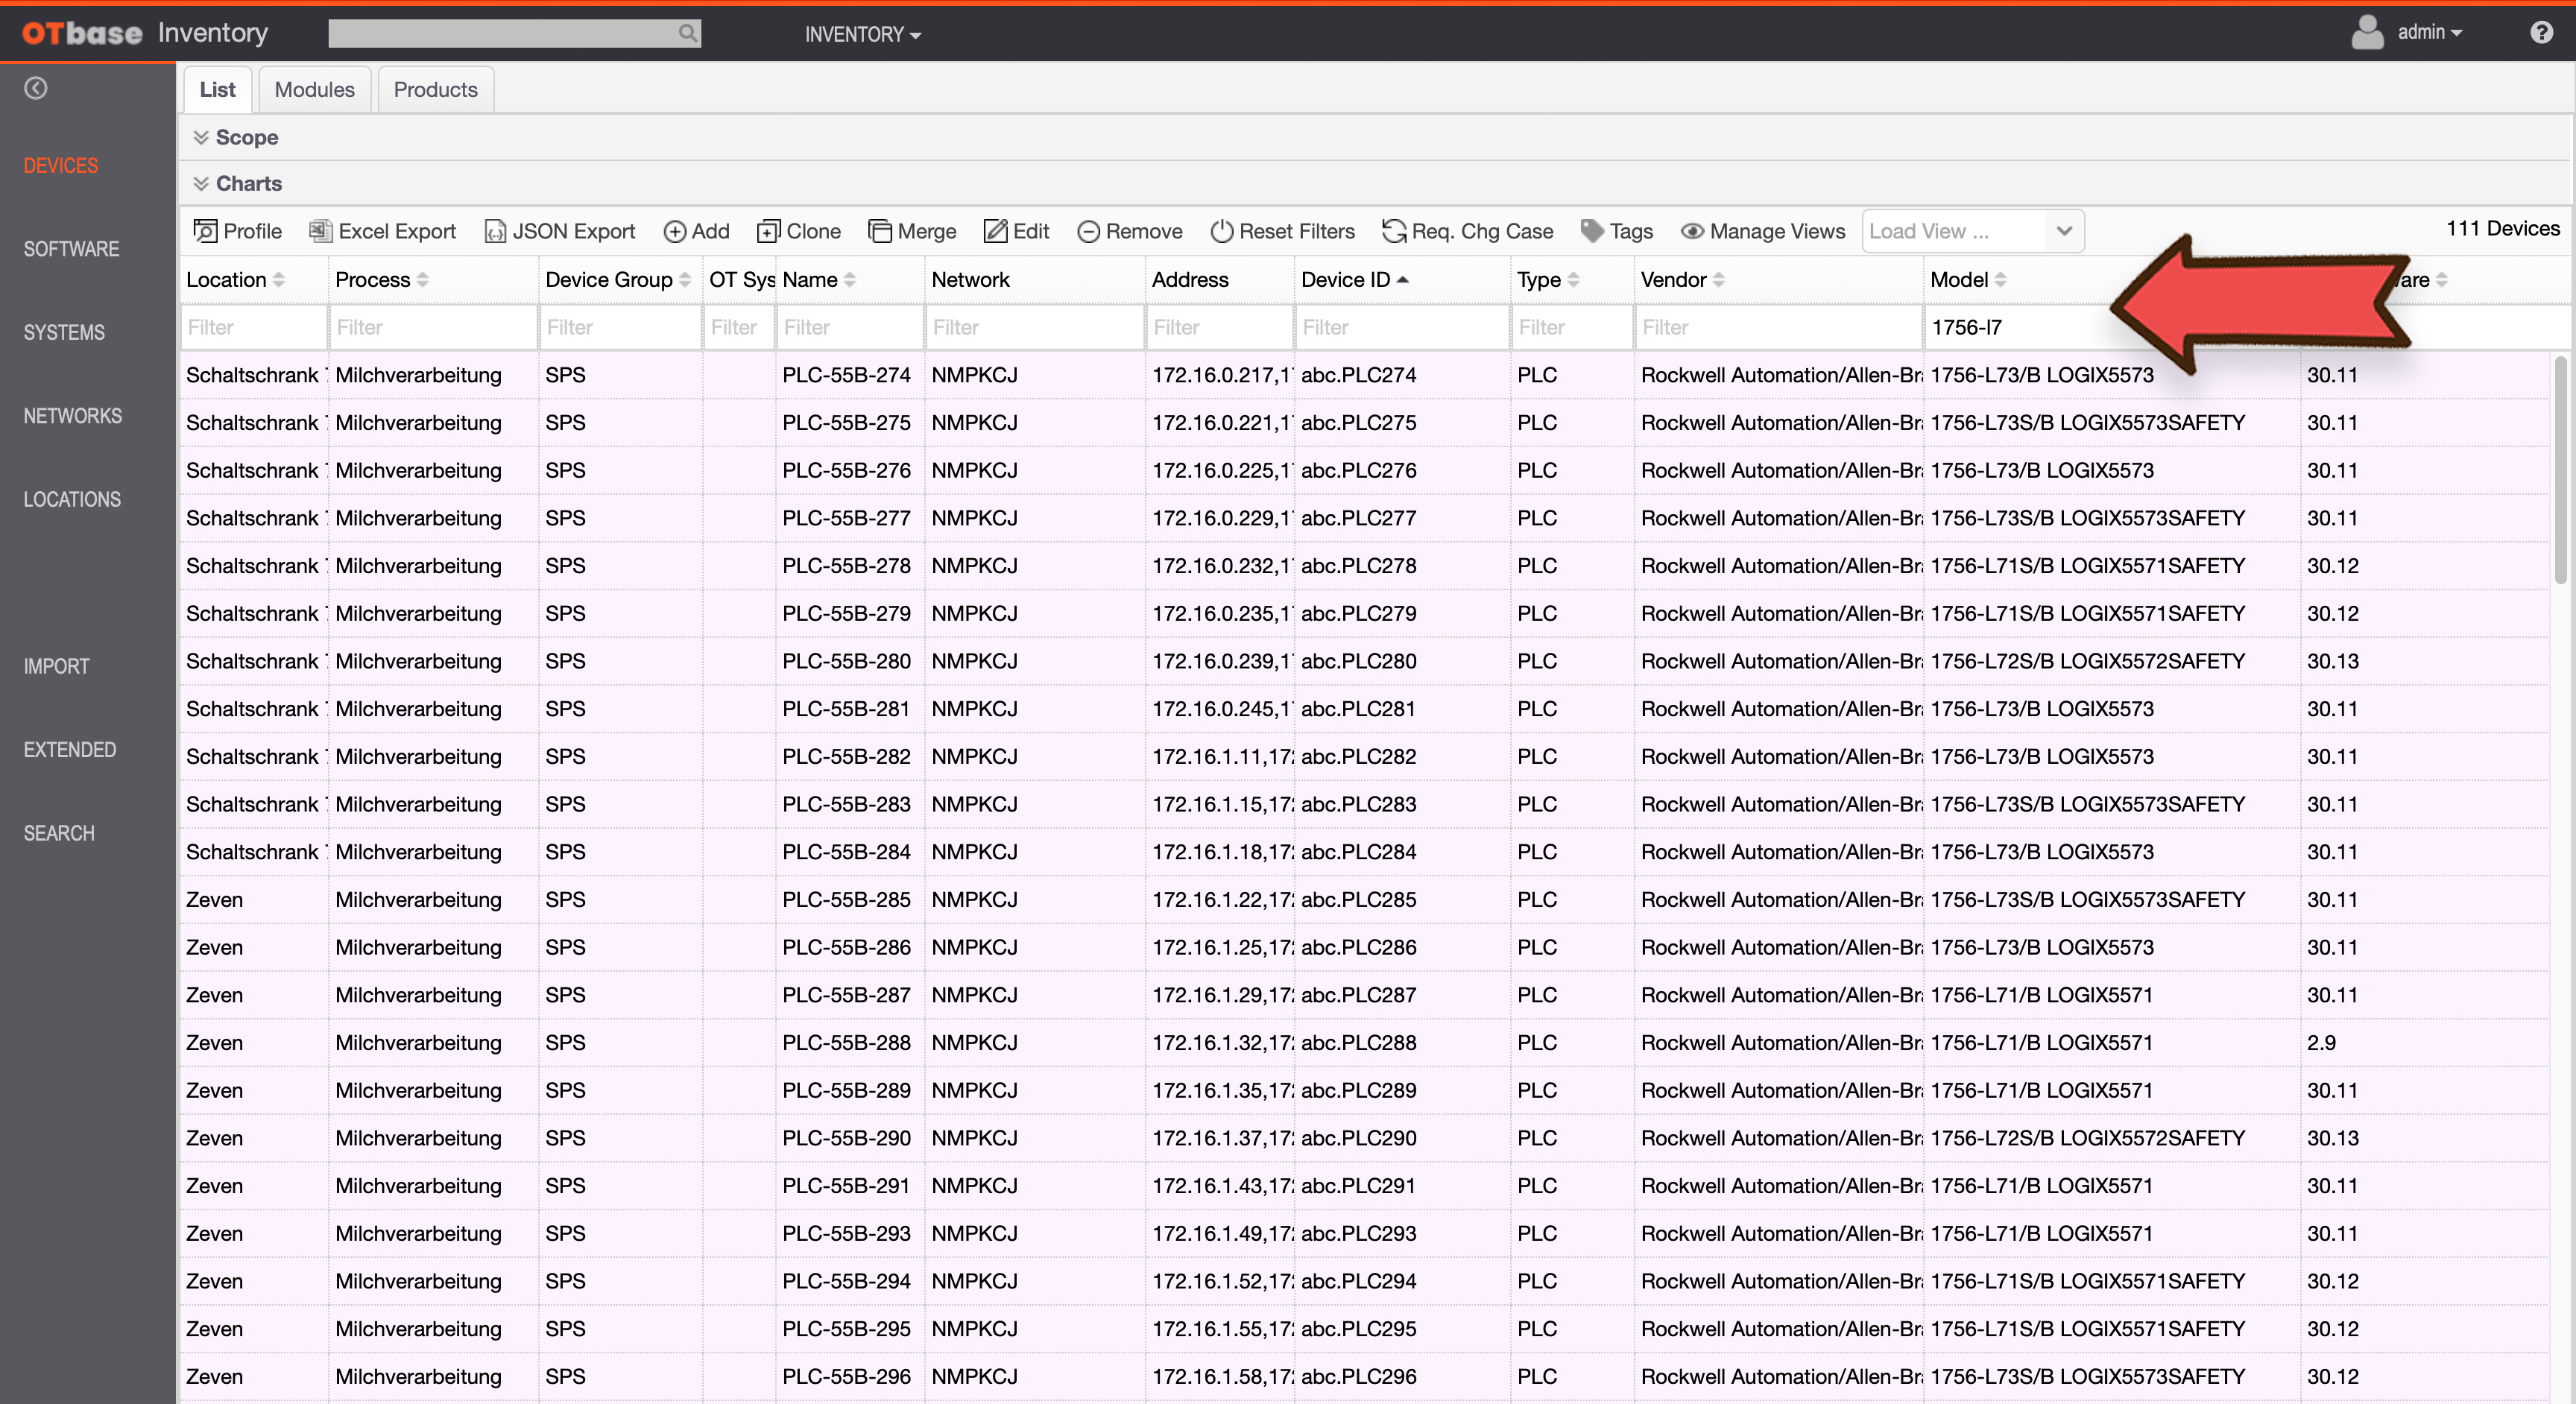The height and width of the screenshot is (1404, 2576).
Task: Open NETWORKS in the sidebar
Action: click(73, 416)
